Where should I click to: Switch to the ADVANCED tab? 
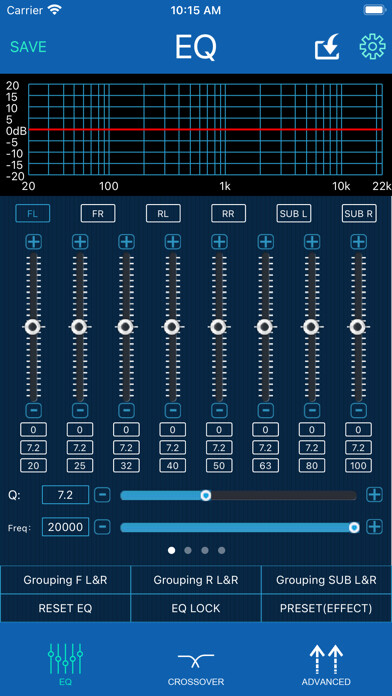tap(326, 664)
